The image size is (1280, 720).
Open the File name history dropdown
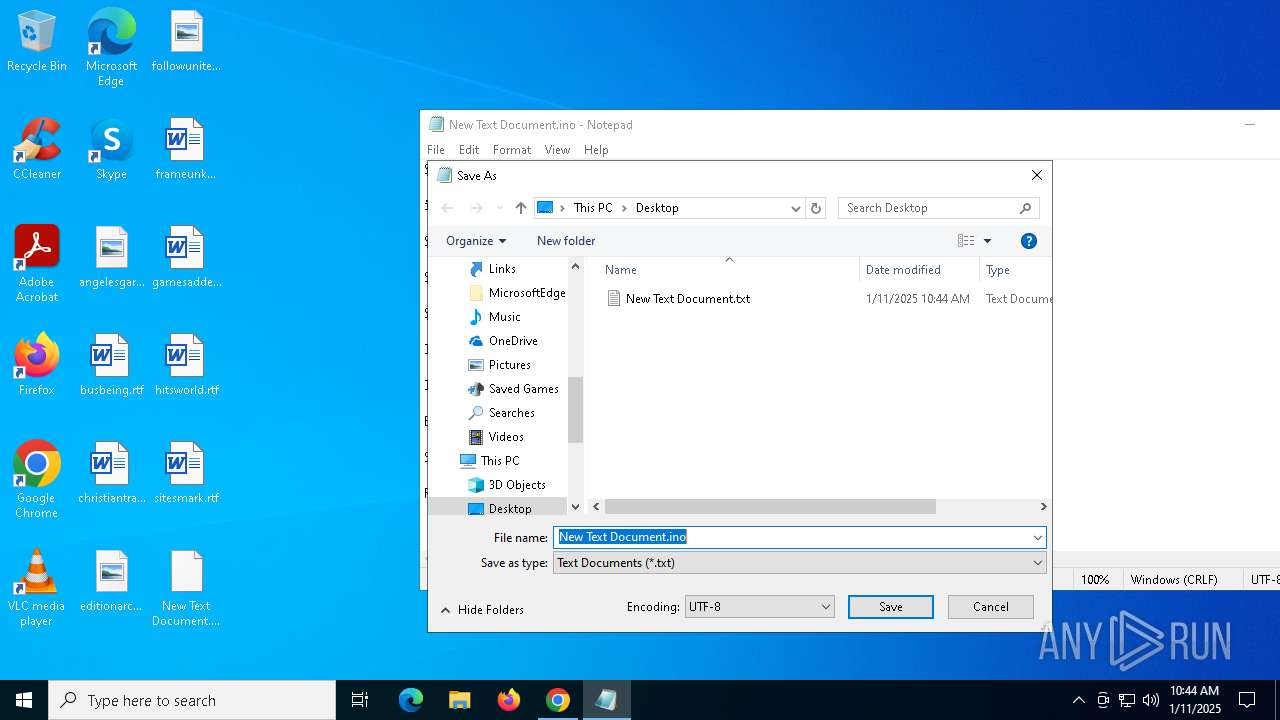point(1037,537)
